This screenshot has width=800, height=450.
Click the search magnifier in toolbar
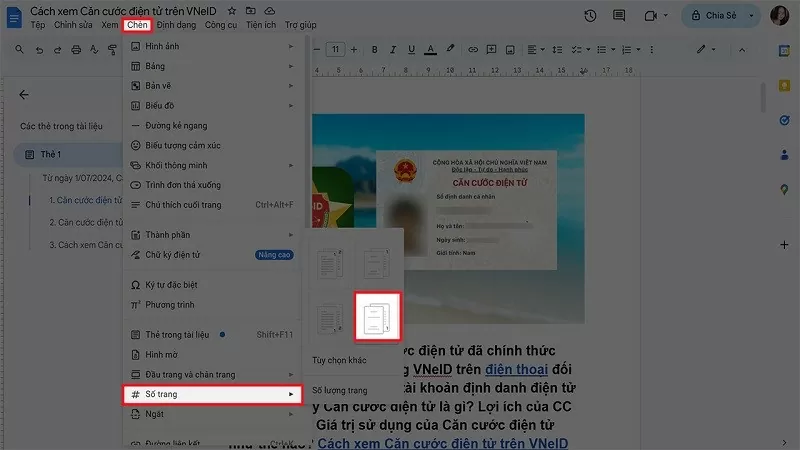click(x=19, y=49)
